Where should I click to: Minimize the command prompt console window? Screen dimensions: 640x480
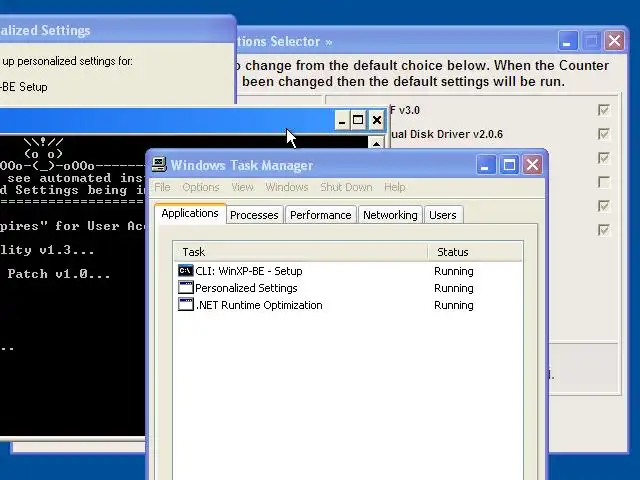pos(342,120)
